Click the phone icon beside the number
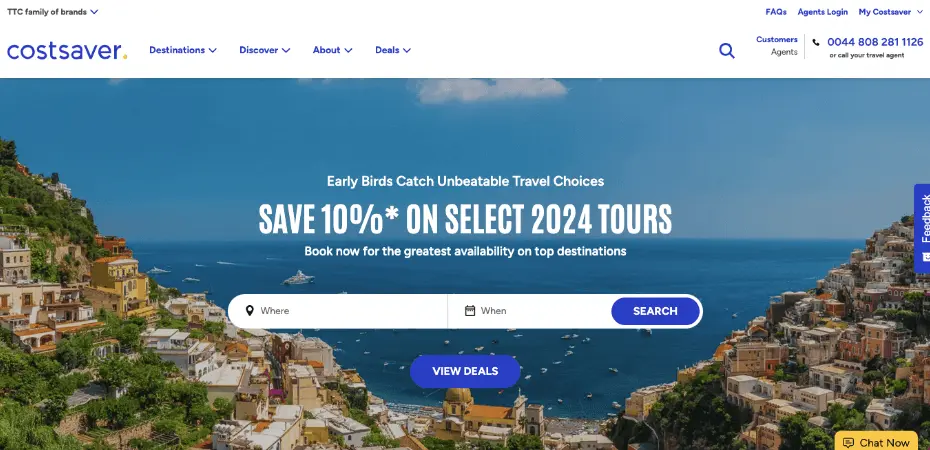Screen dimensions: 930x450 click(816, 43)
